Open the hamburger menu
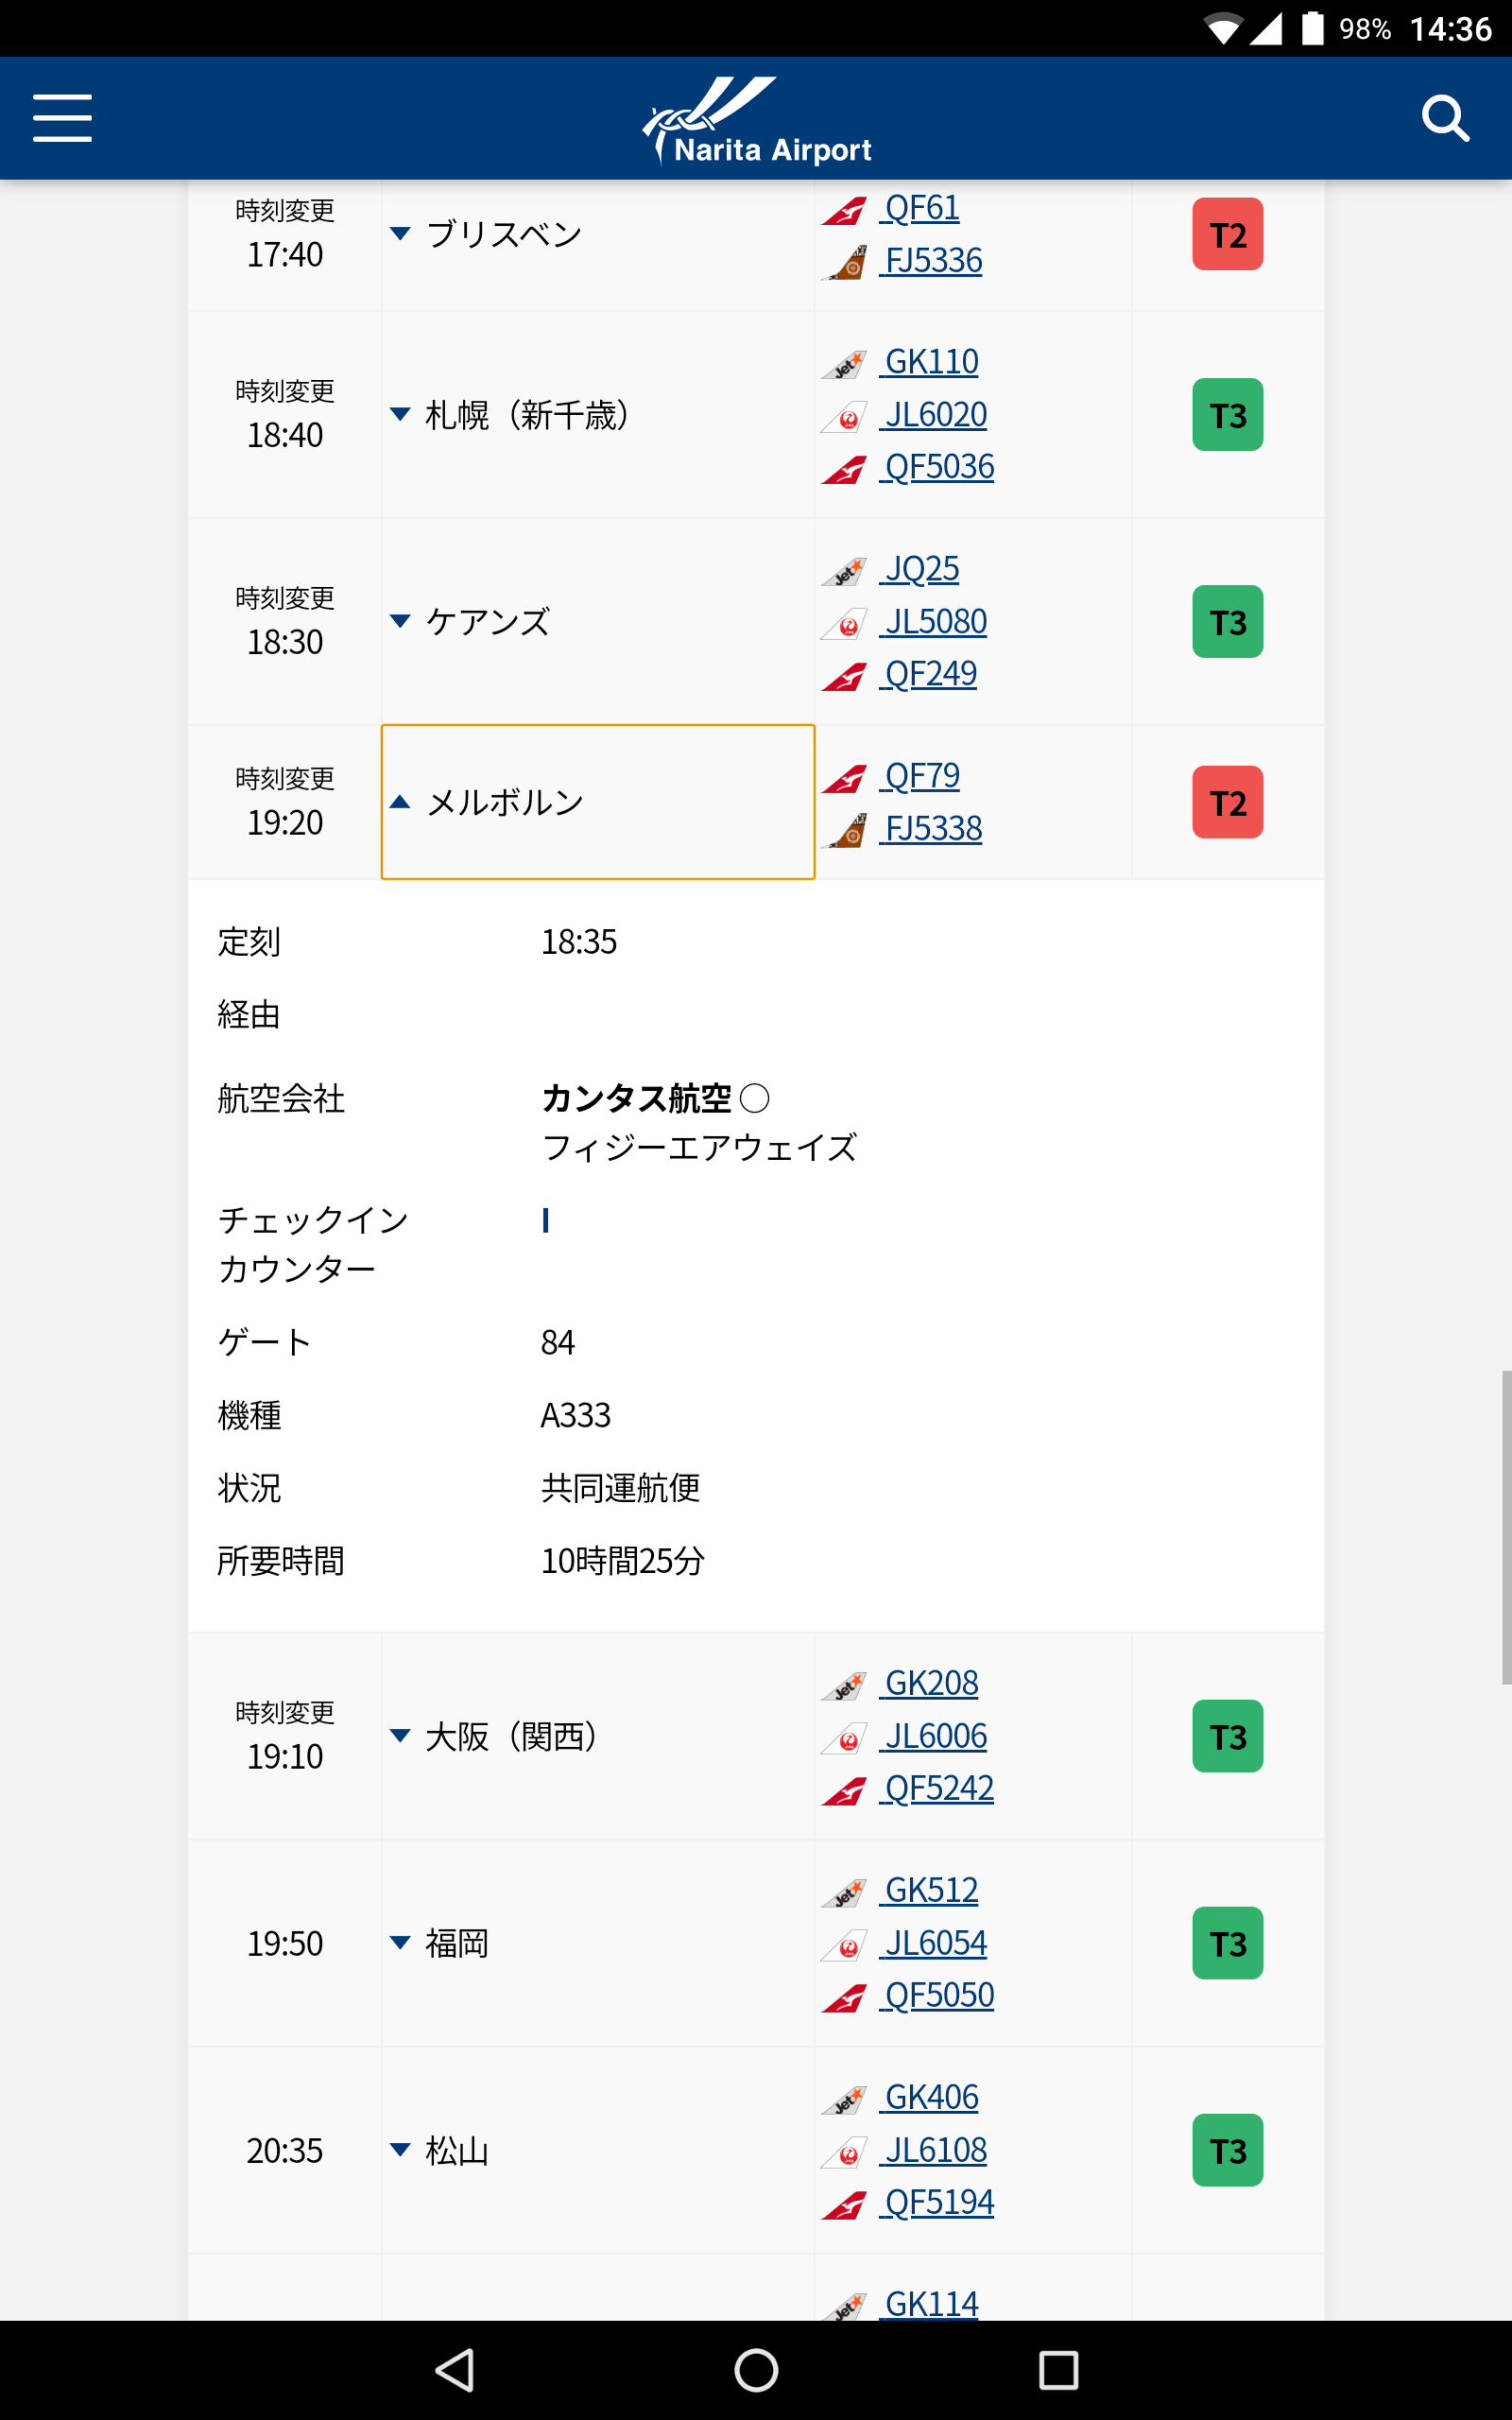The height and width of the screenshot is (2420, 1512). [x=62, y=118]
